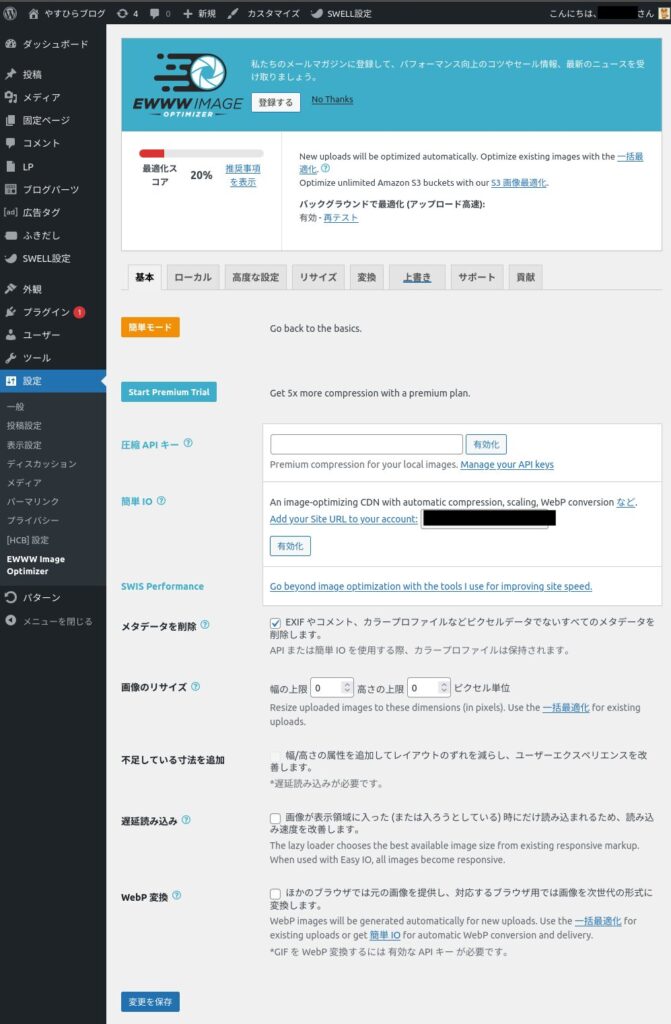Click the Start Premium Trial button
Screen dimensions: 671x1024
pos(168,392)
